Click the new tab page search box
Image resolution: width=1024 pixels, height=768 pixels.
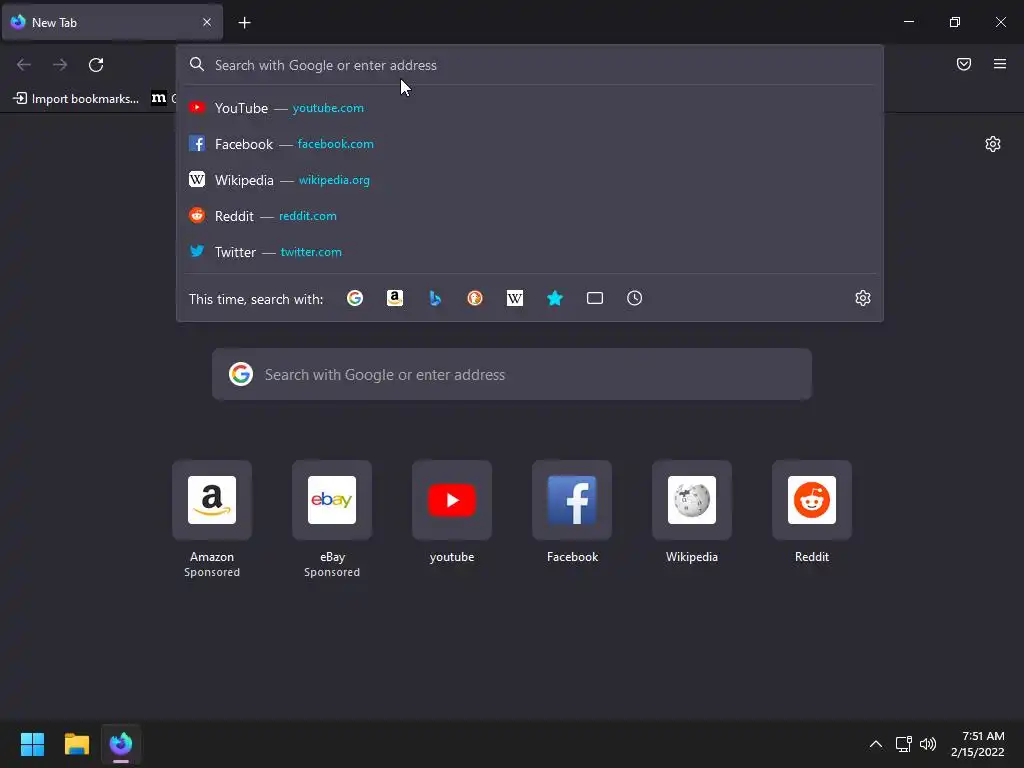point(512,374)
